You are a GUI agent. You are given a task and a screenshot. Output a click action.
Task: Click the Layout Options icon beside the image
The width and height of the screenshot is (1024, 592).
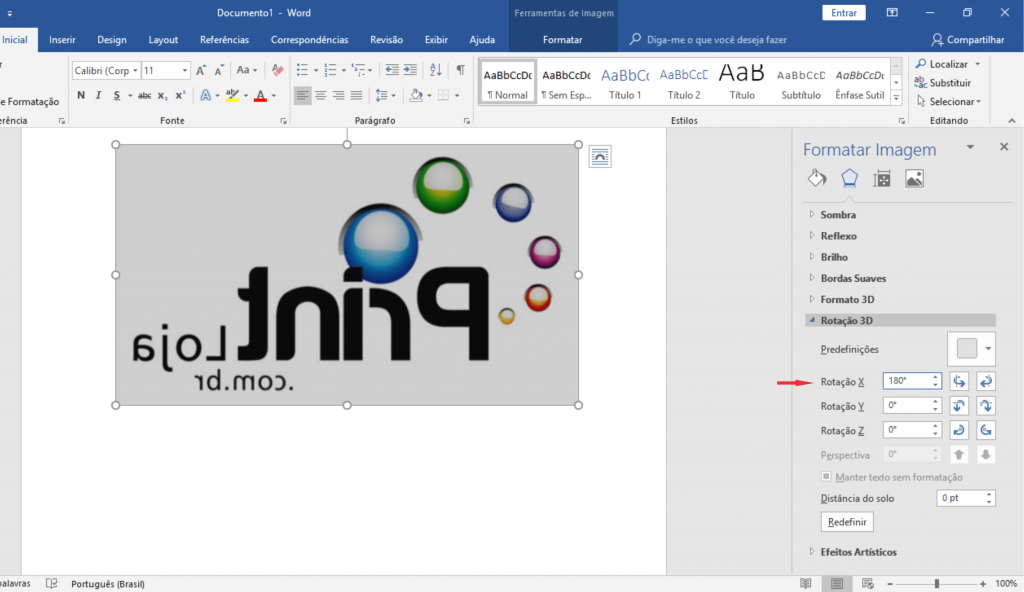pos(599,156)
